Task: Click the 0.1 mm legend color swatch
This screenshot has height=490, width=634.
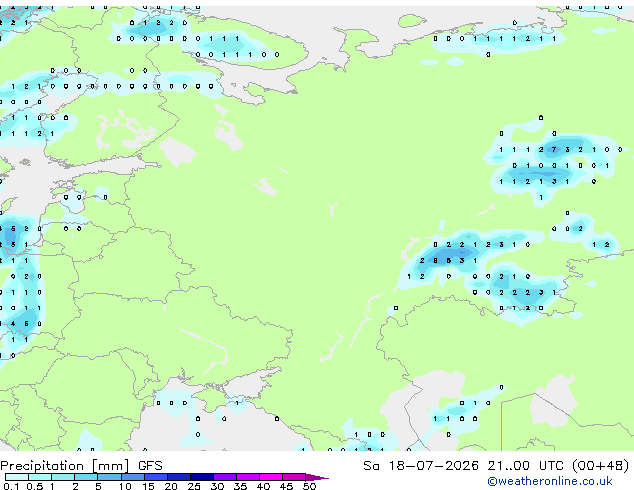Action: [17, 477]
